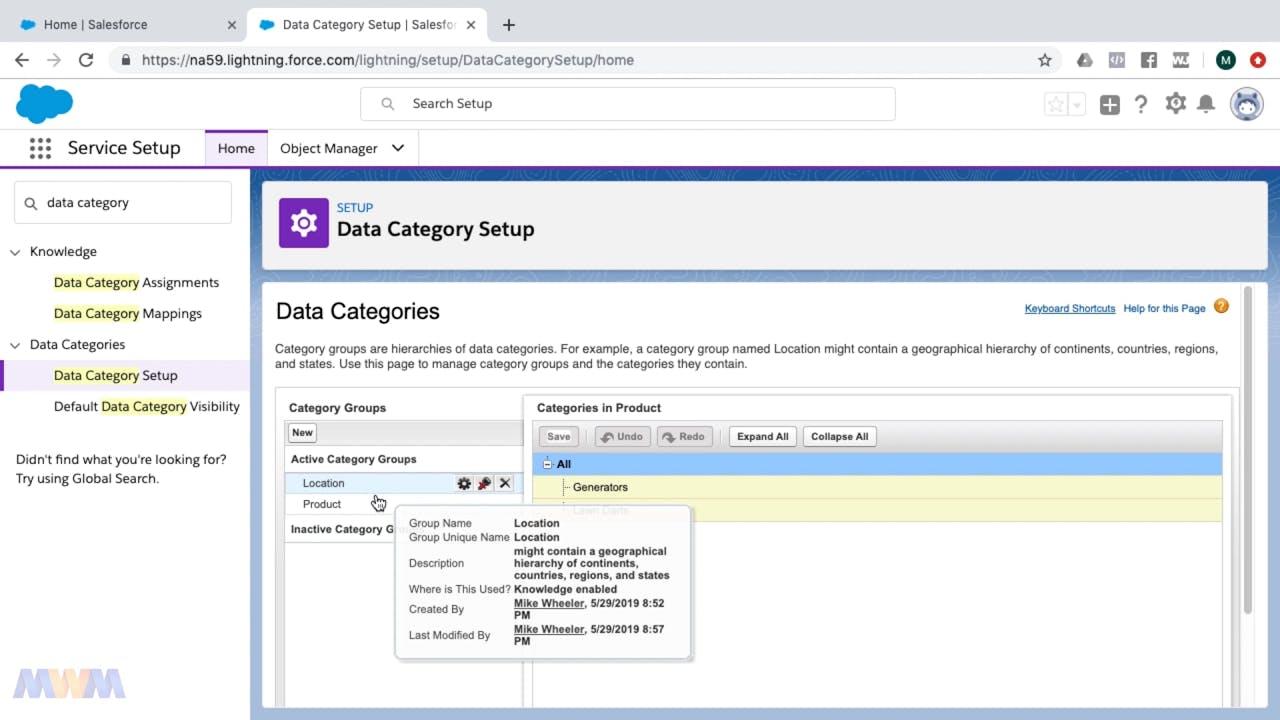The width and height of the screenshot is (1280, 720).
Task: Go forward with browser forward arrow
Action: pos(54,60)
